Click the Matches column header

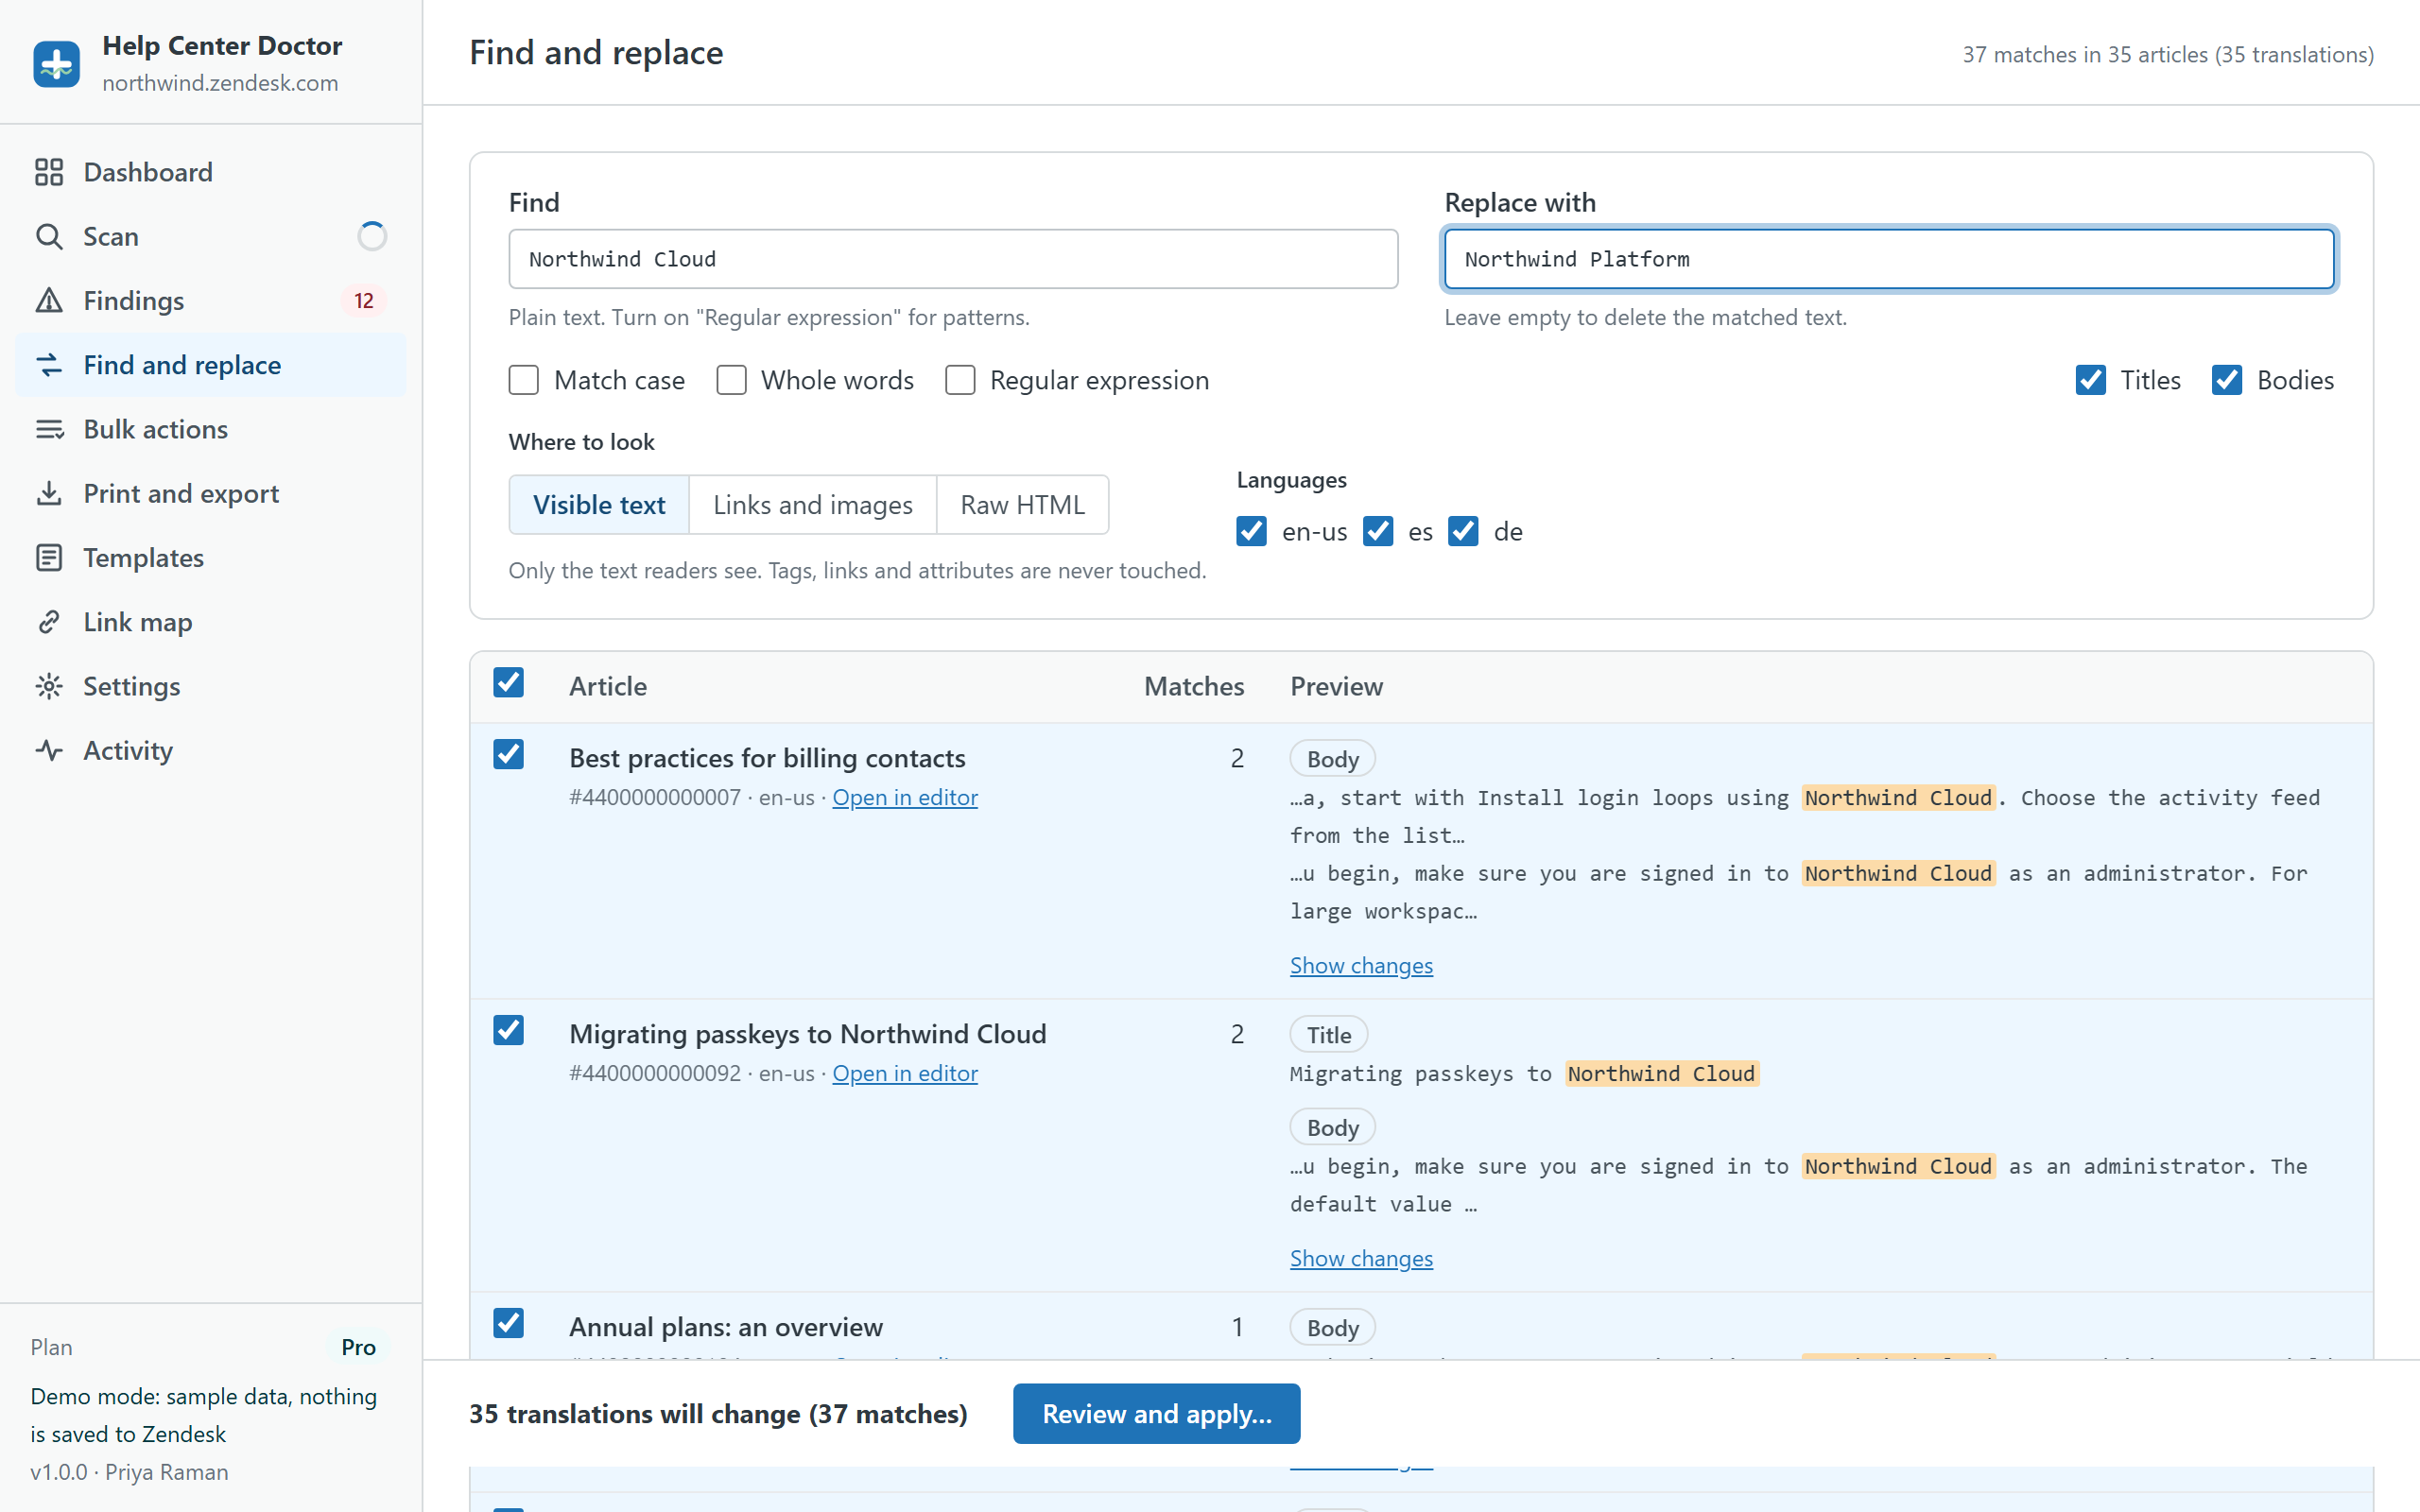(1194, 686)
